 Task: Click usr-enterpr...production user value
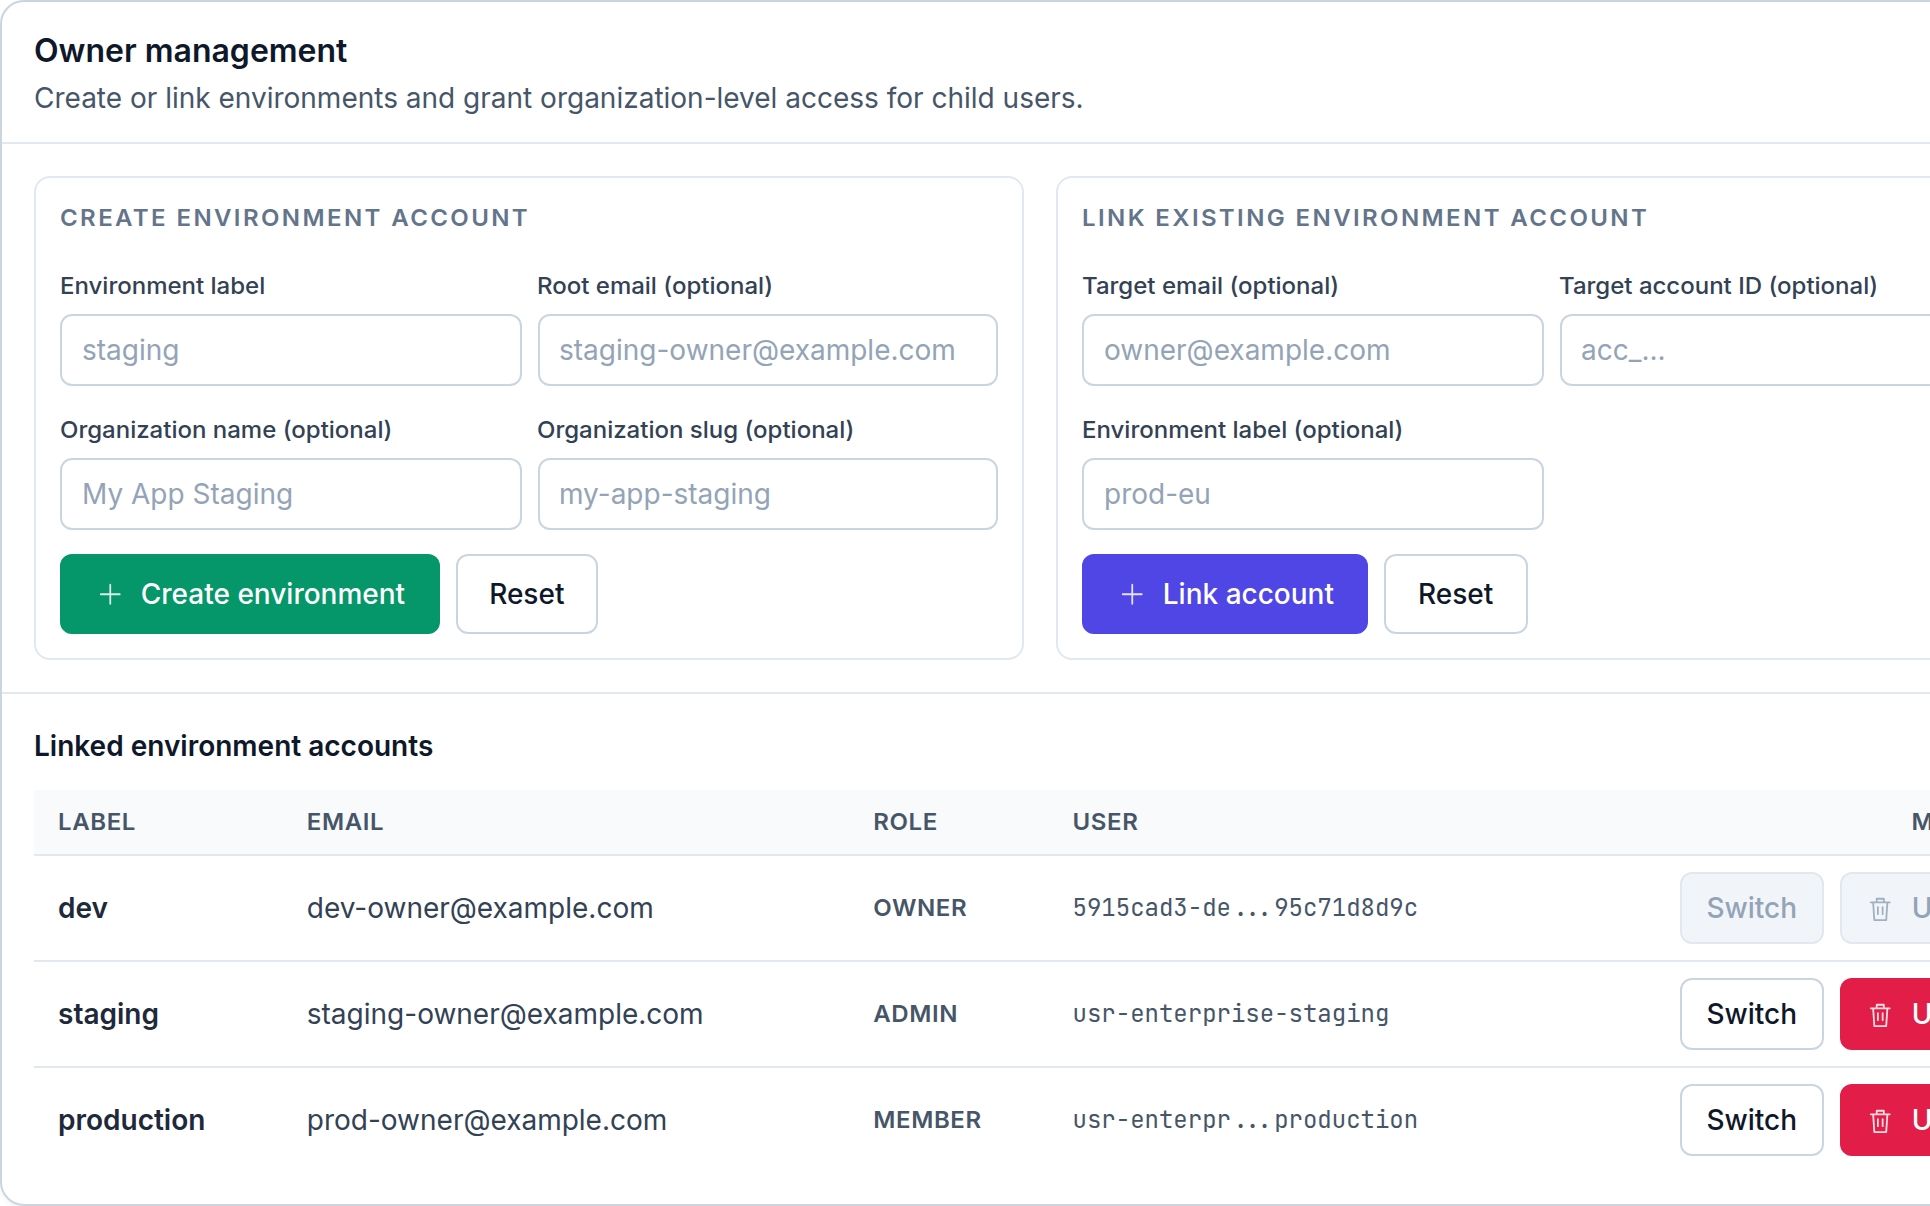pos(1245,1120)
